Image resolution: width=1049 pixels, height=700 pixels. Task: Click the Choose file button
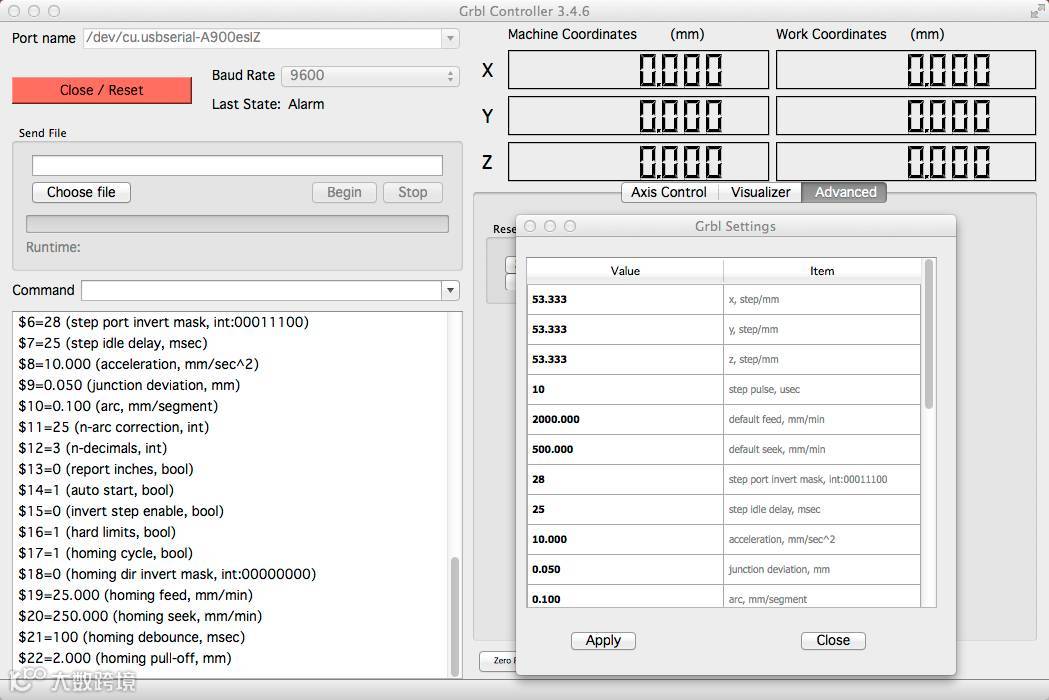tap(81, 193)
